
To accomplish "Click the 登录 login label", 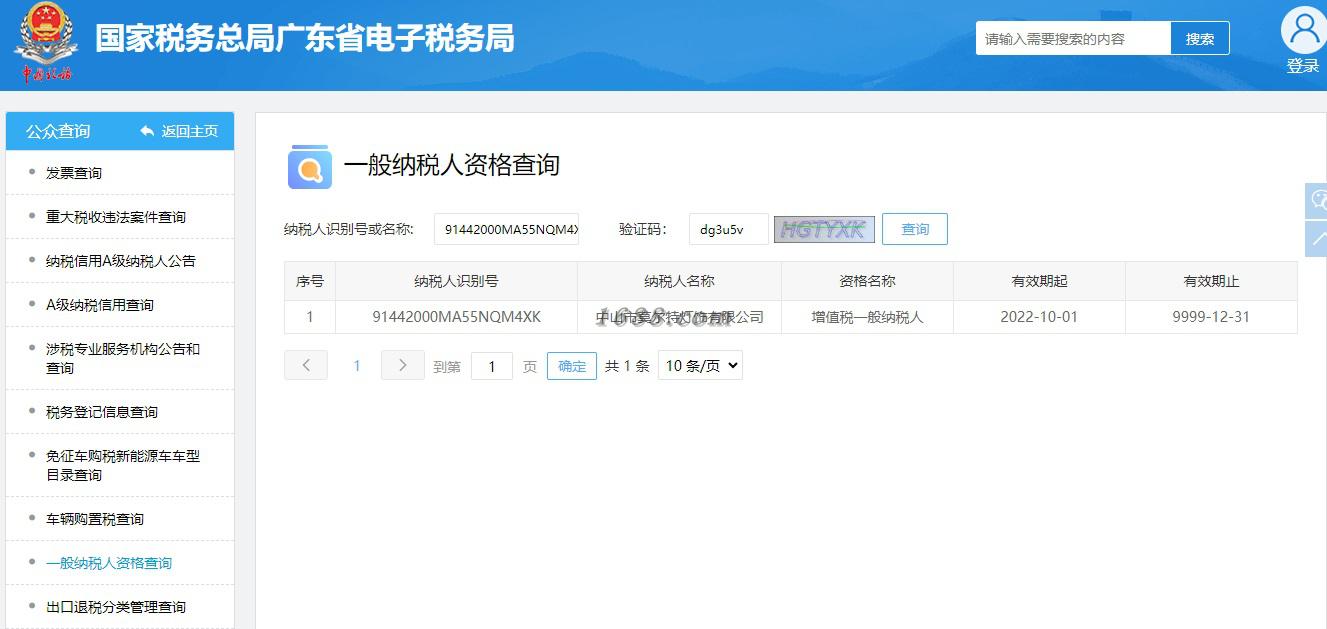I will click(x=1303, y=66).
